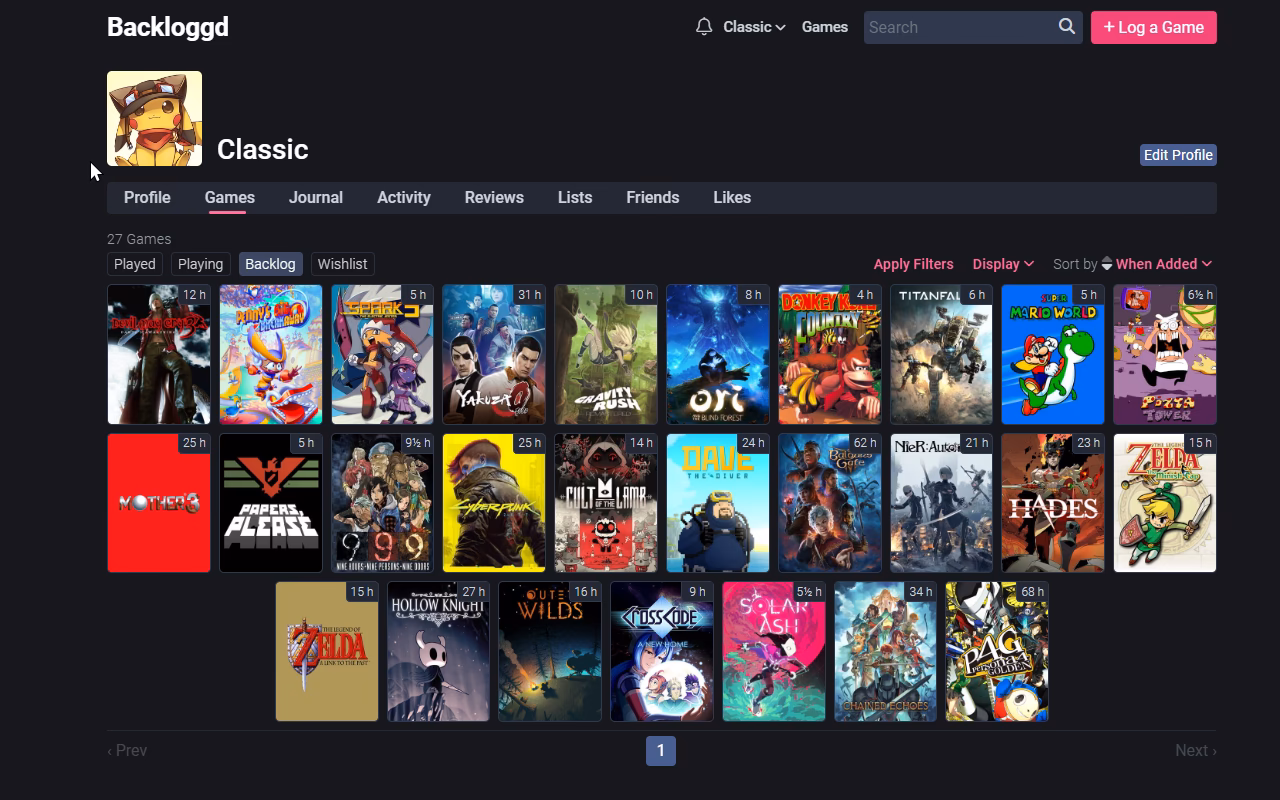The height and width of the screenshot is (800, 1280).
Task: Open the Hades game cover
Action: tap(1053, 503)
